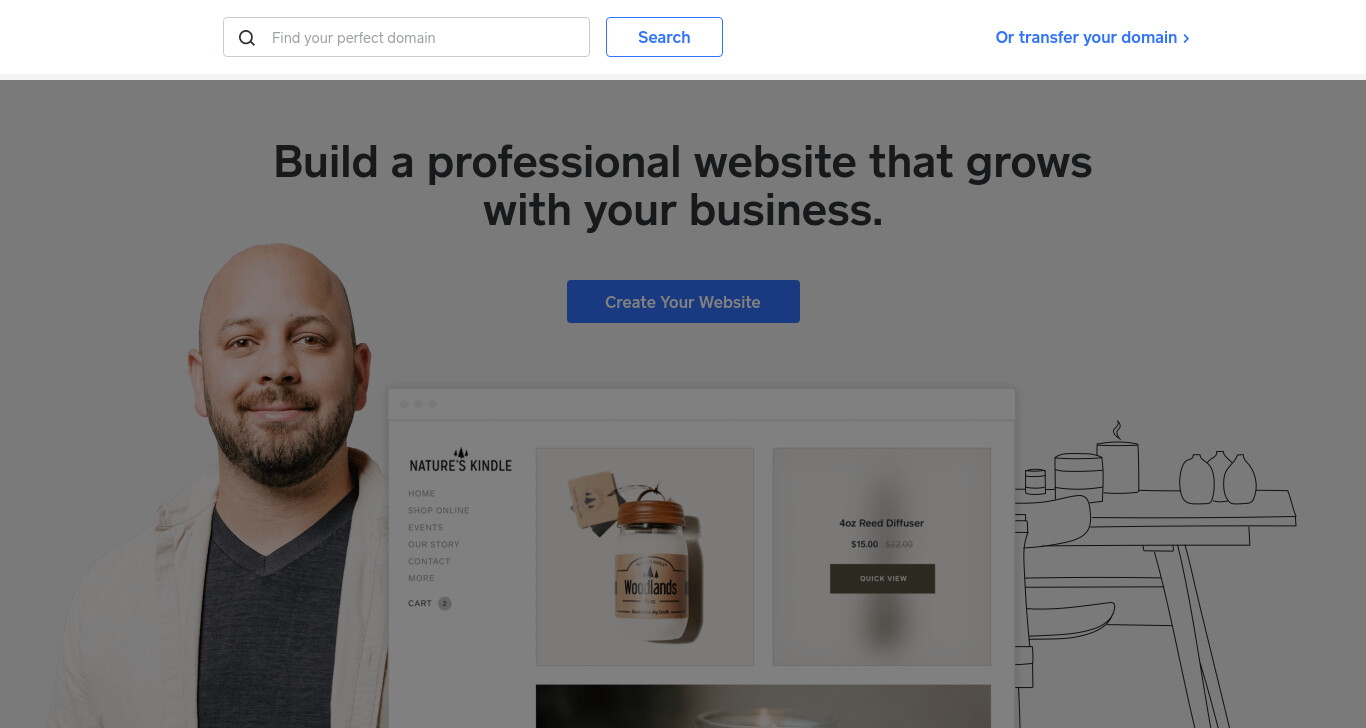Click the chevron after transfer your domain
The image size is (1366, 728).
click(x=1186, y=38)
